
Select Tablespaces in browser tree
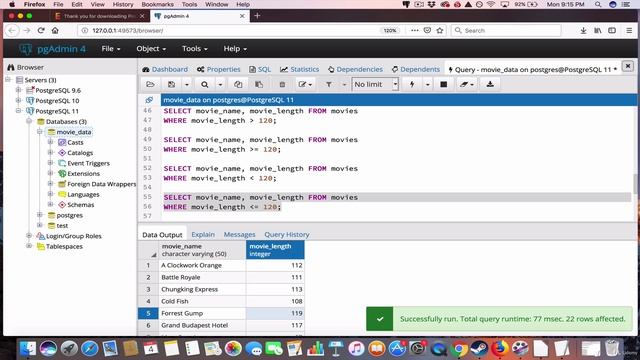pos(64,247)
